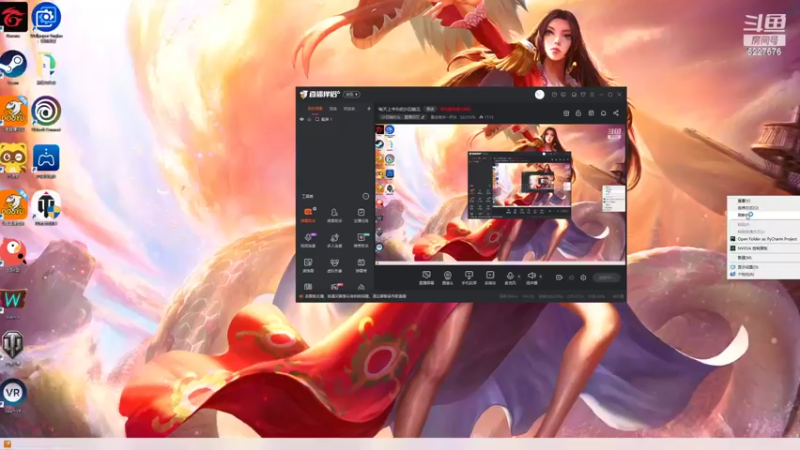Expand the speaker dropdown arrow
The image size is (800, 450).
[x=540, y=277]
